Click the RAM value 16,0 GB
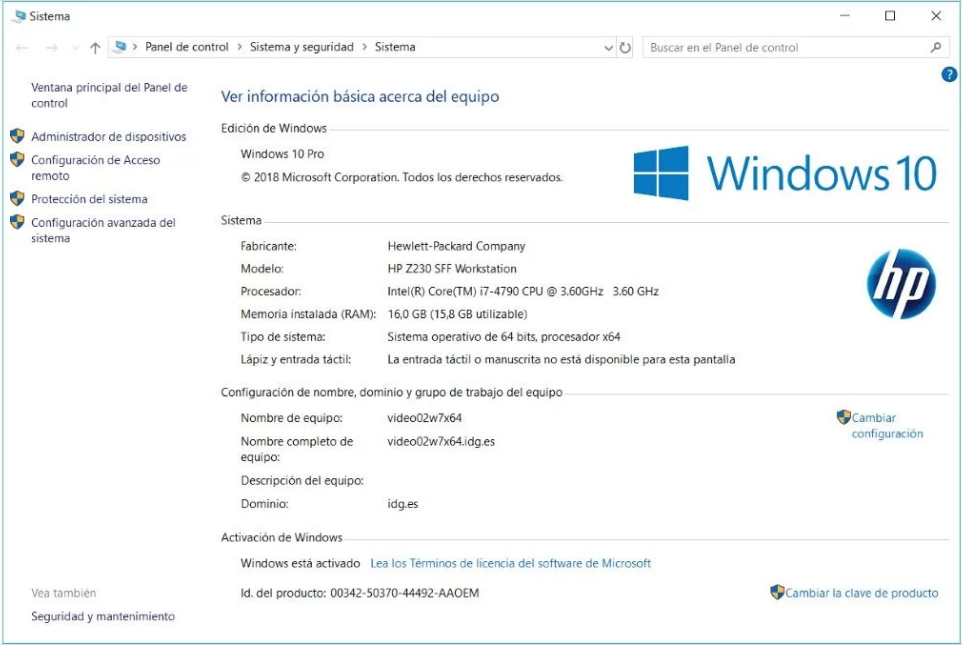Screen dimensions: 962x647 click(457, 314)
